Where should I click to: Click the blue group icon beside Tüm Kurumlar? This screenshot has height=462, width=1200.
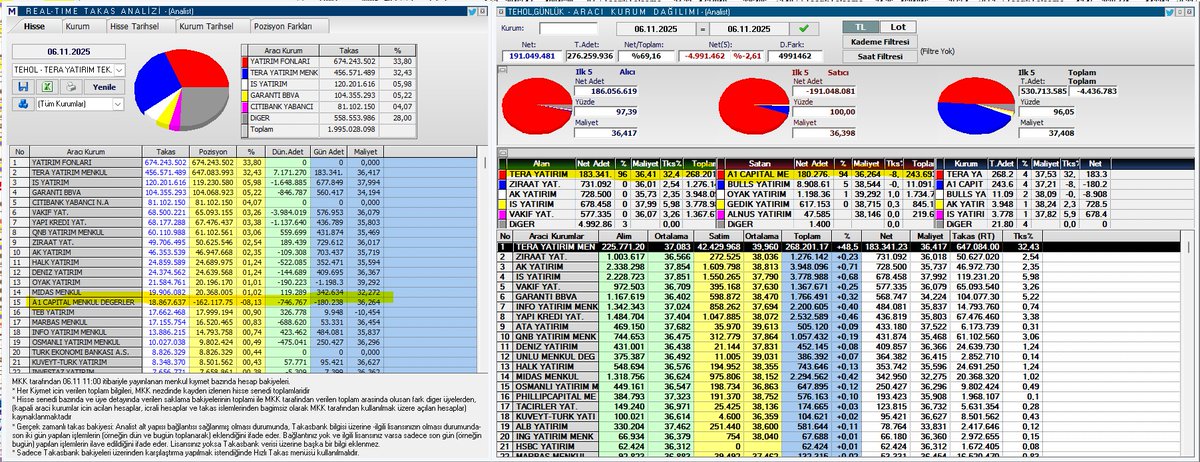point(21,104)
